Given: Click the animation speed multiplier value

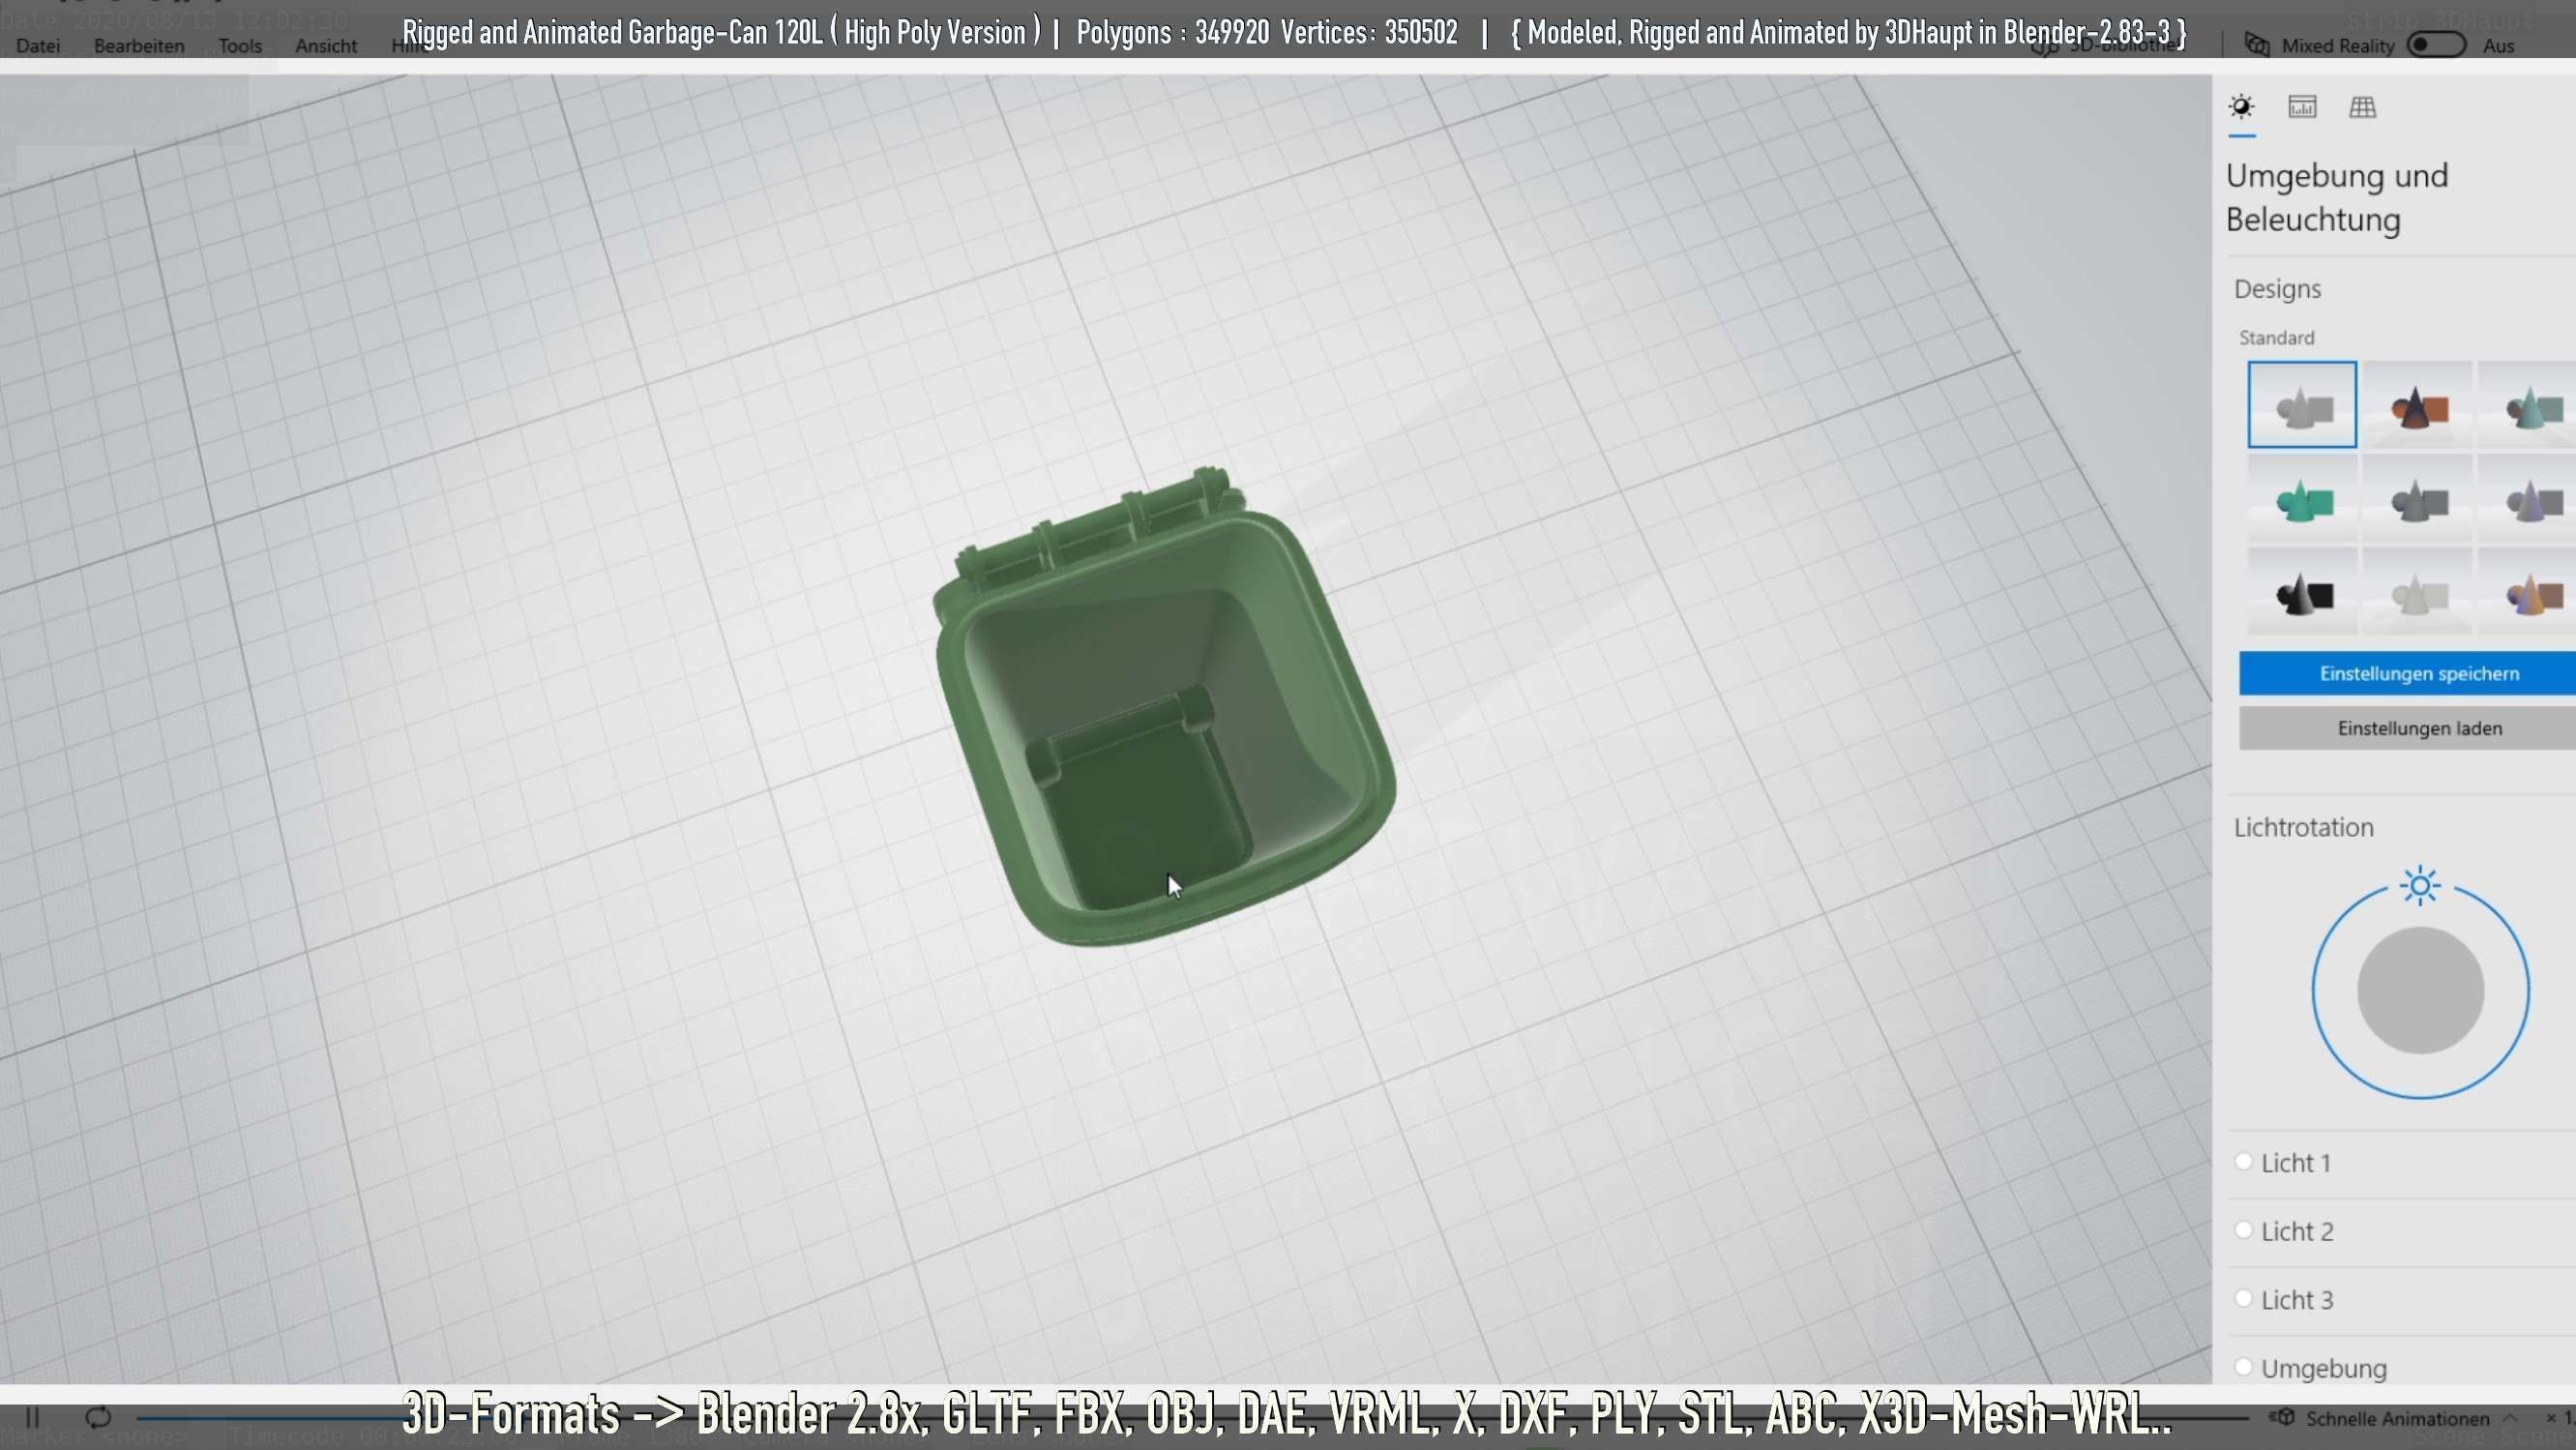Looking at the screenshot, I should (2559, 1418).
